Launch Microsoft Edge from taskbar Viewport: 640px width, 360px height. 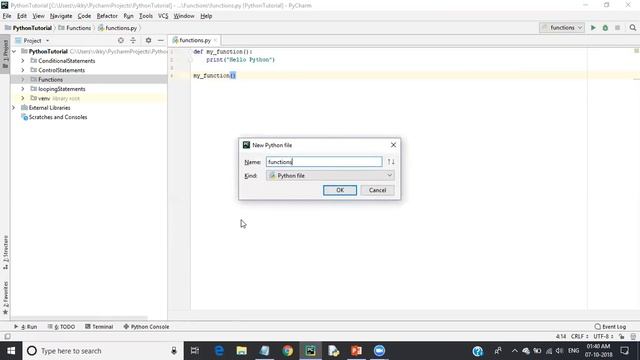(219, 351)
